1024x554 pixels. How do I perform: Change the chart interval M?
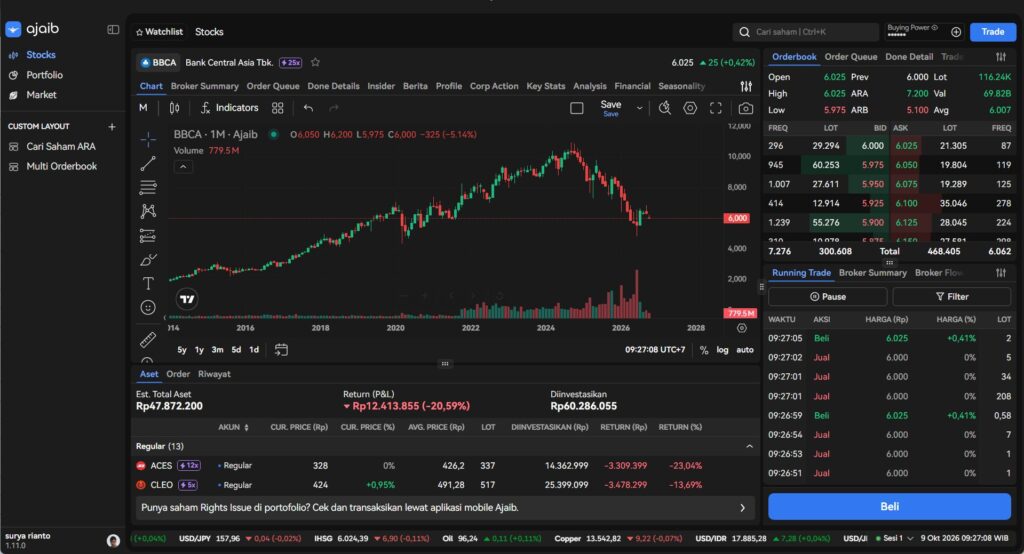(x=143, y=108)
